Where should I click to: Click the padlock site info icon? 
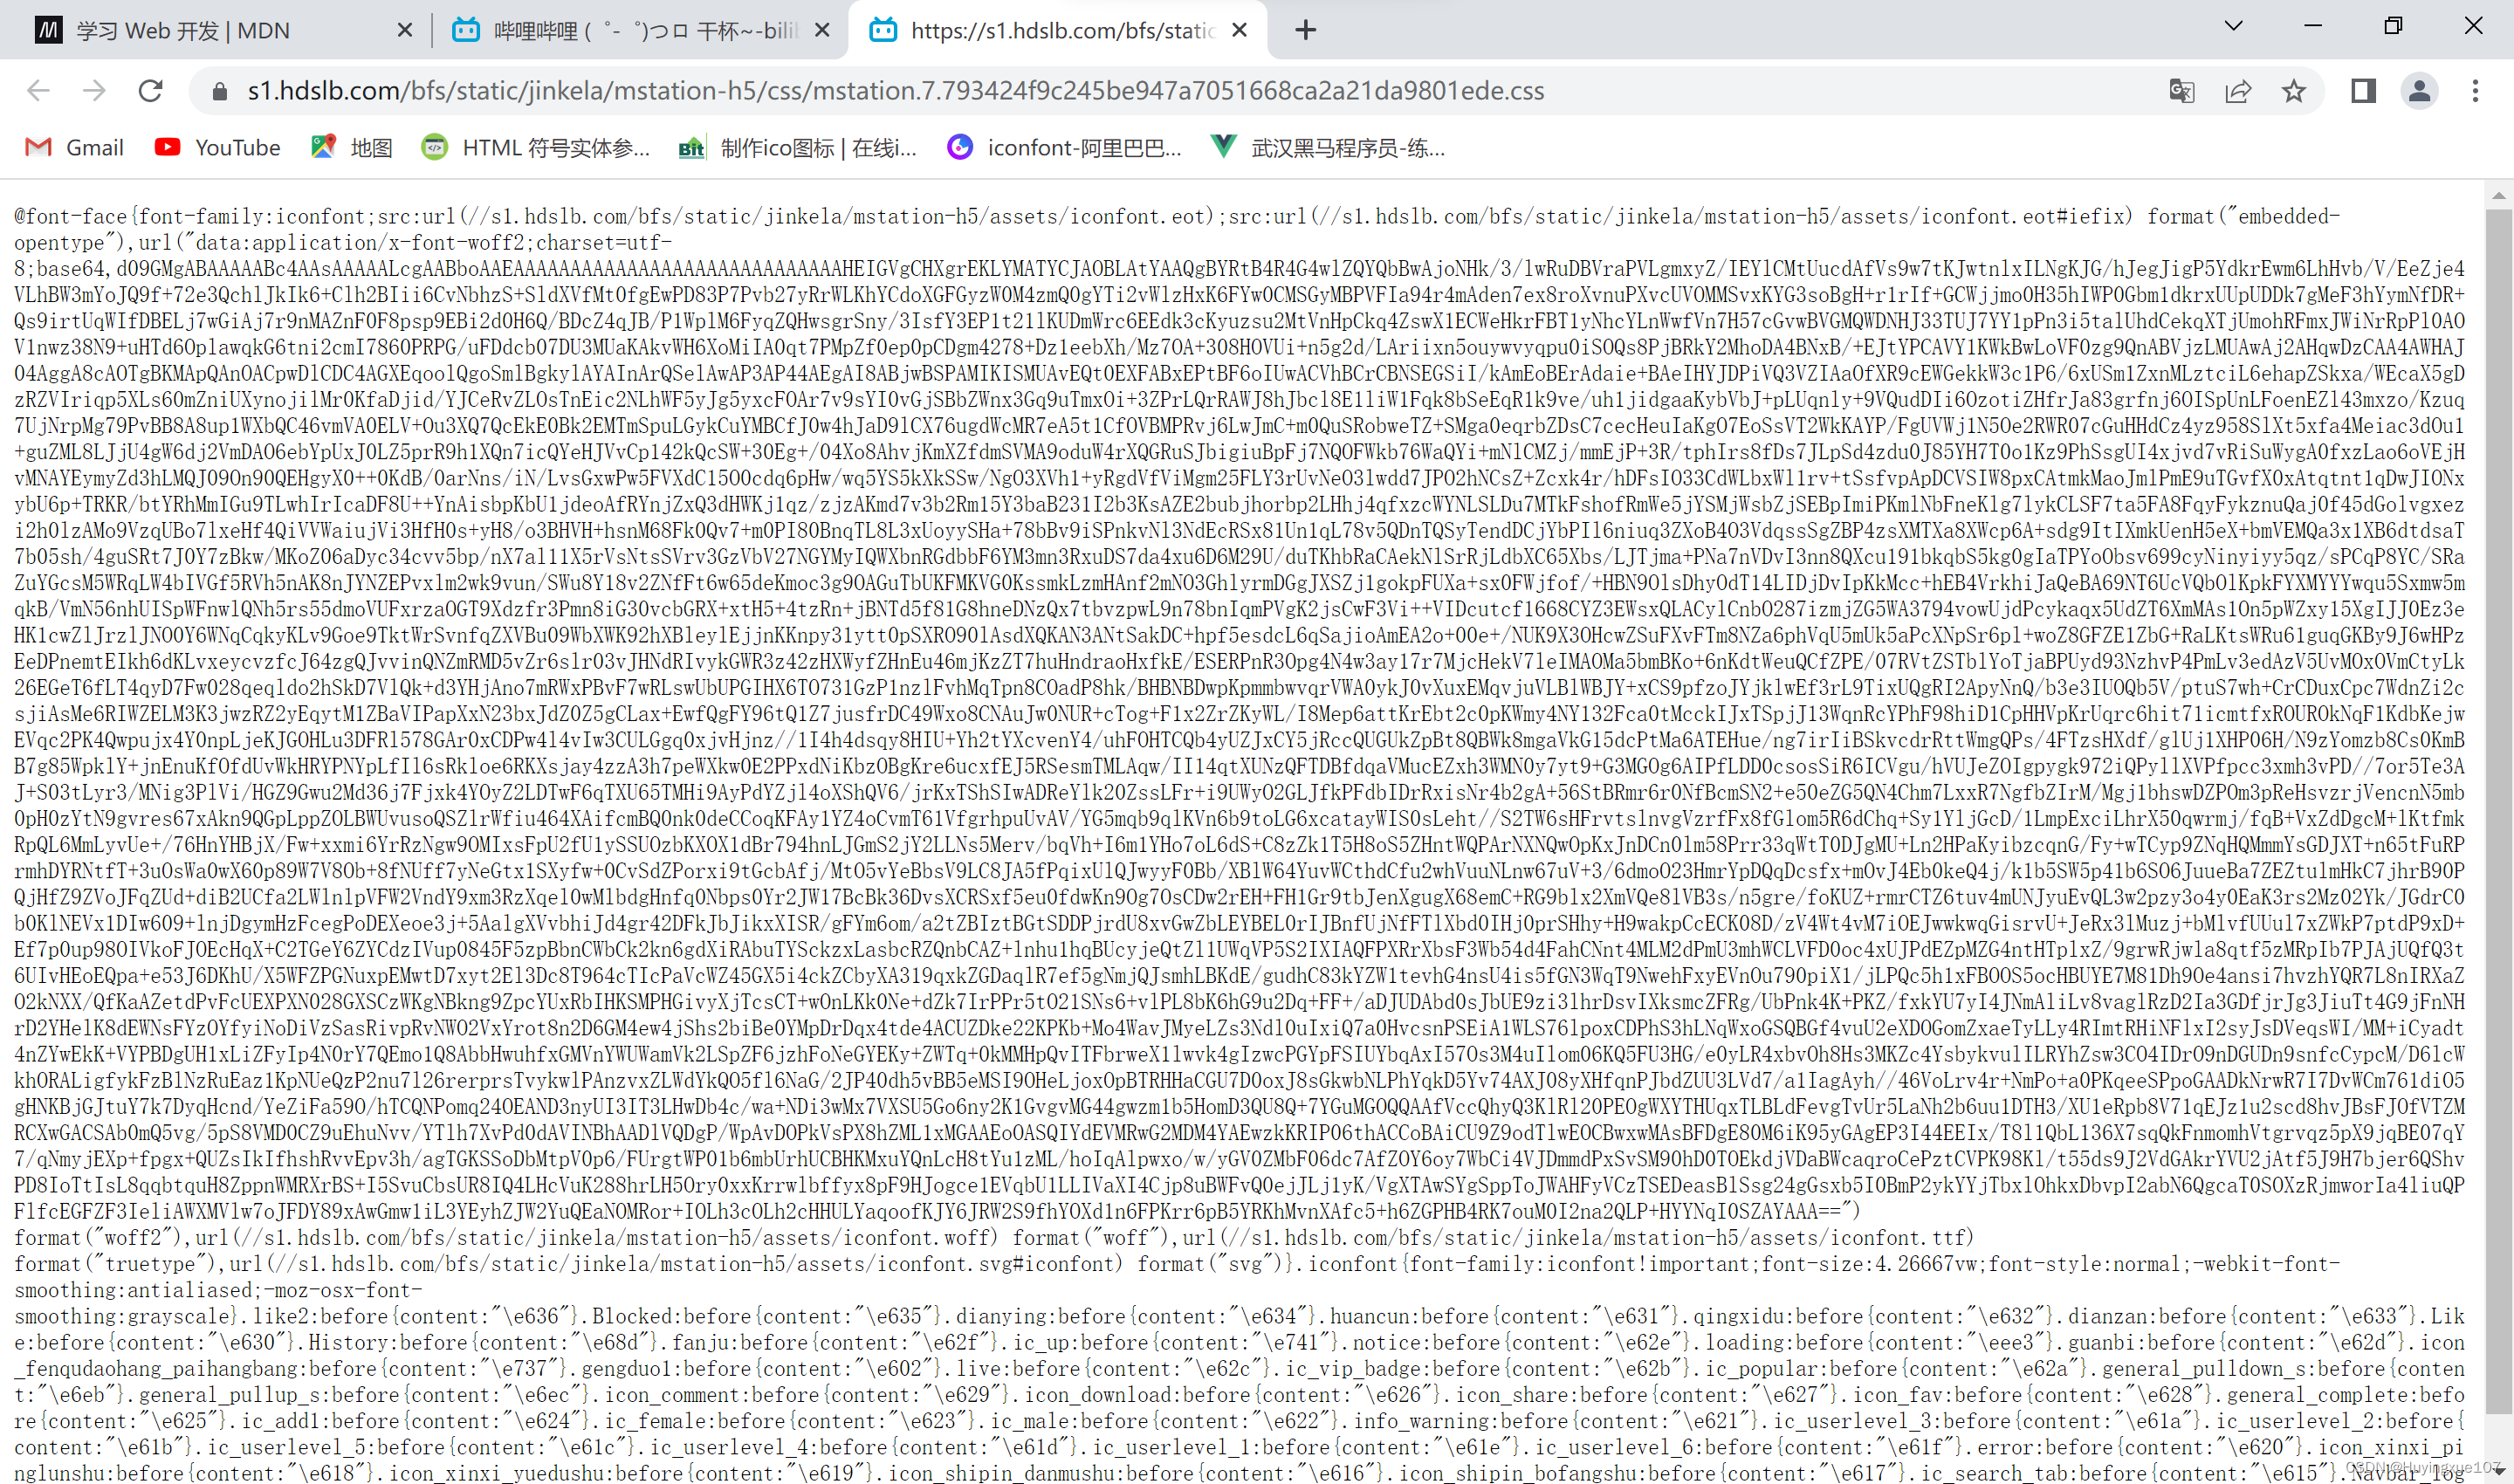219,91
